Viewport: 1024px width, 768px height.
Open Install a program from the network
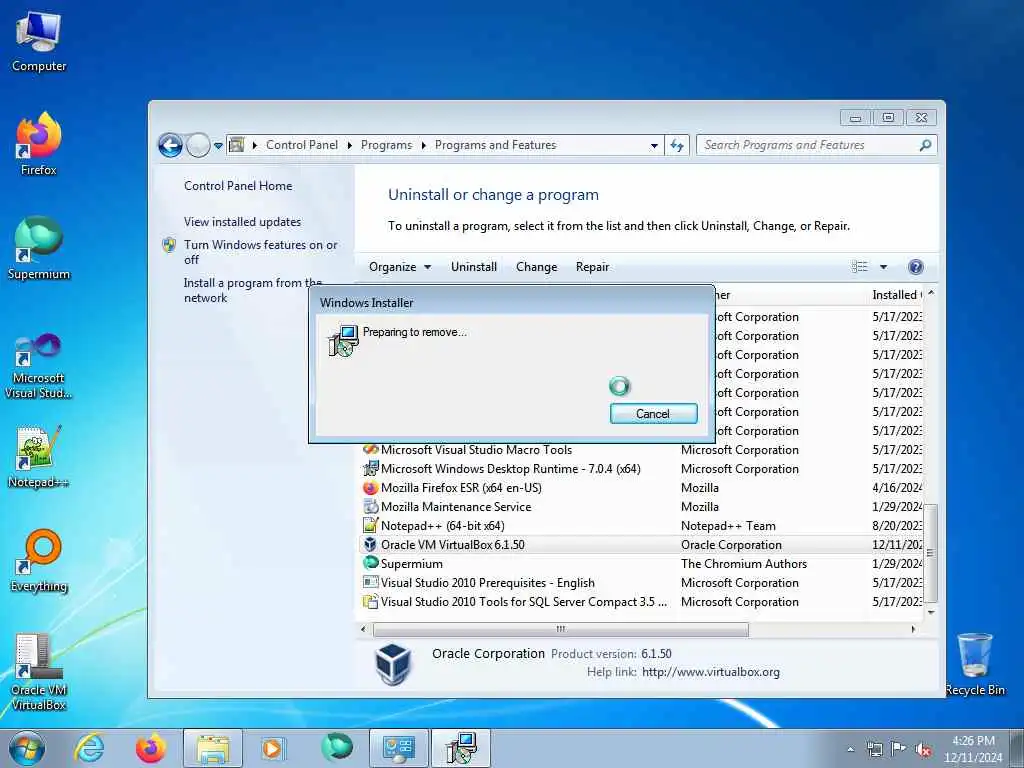pos(253,290)
